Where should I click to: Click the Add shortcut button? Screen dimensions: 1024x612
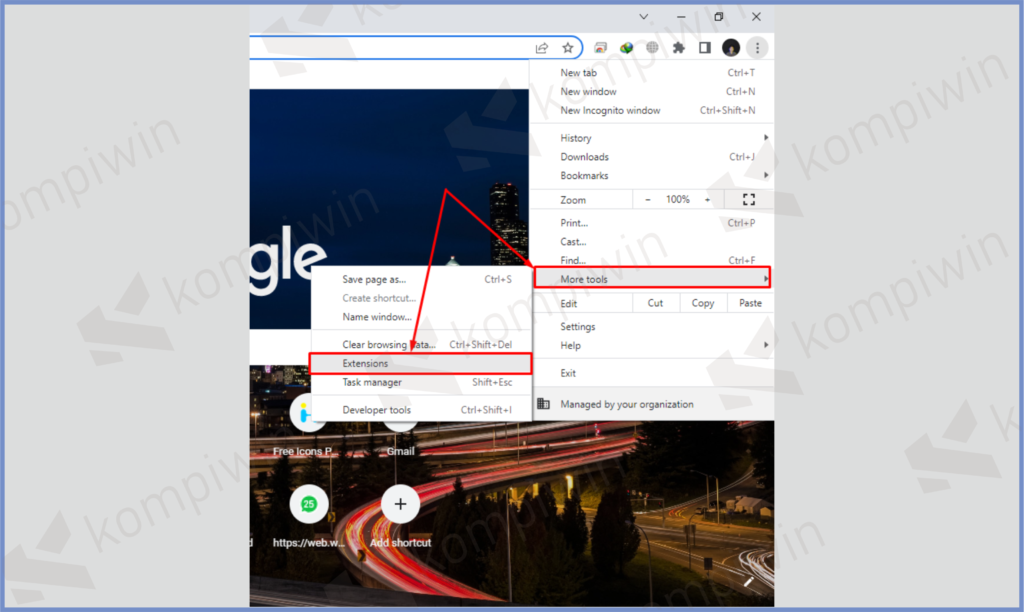tap(399, 504)
